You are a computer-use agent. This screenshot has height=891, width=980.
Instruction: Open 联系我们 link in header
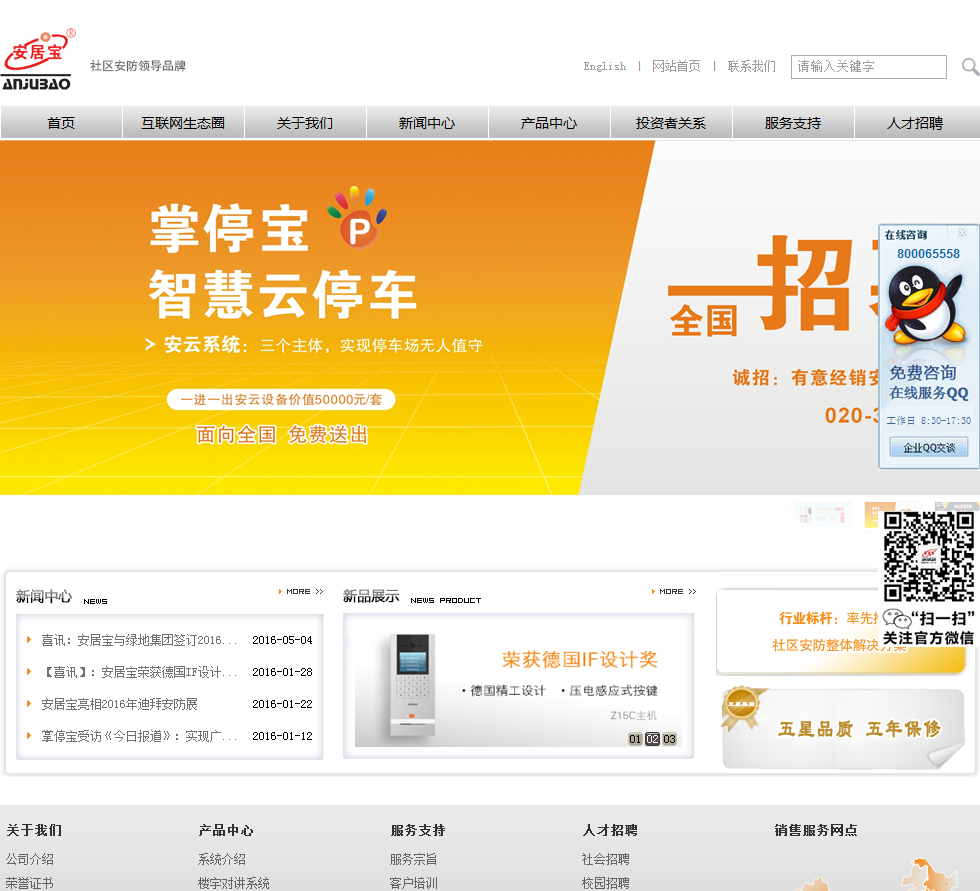click(751, 66)
